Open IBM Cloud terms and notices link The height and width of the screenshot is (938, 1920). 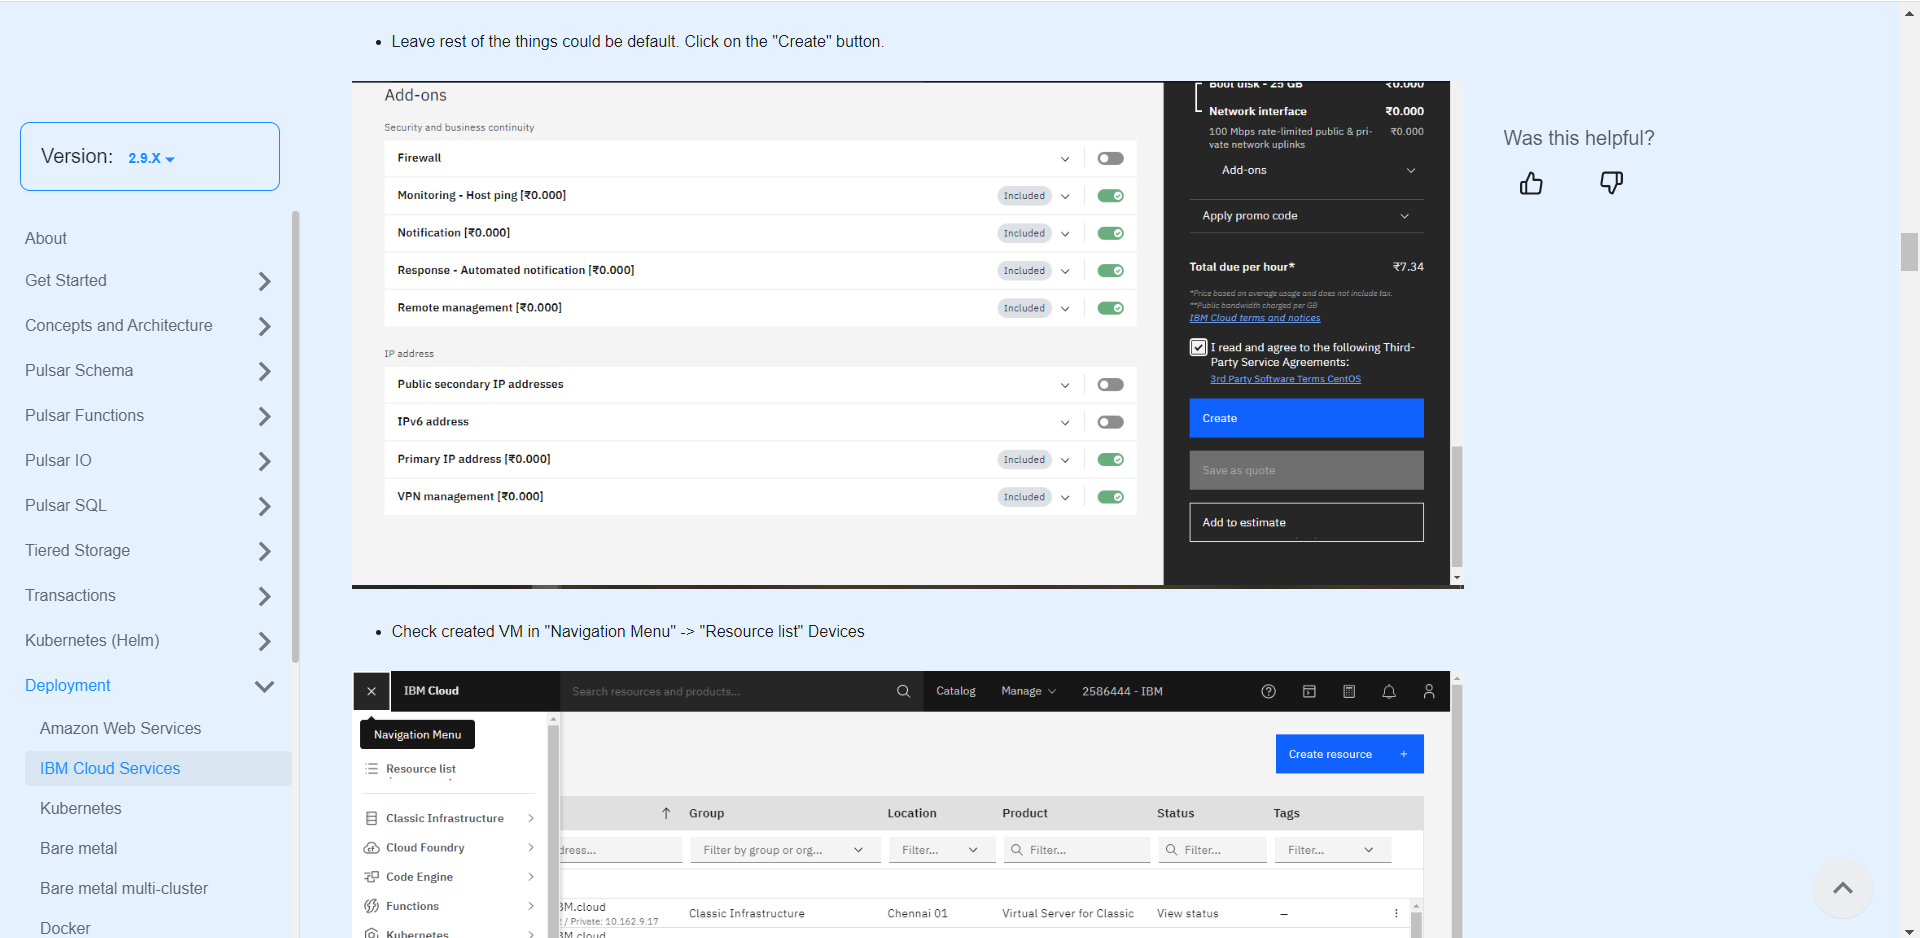click(1254, 318)
